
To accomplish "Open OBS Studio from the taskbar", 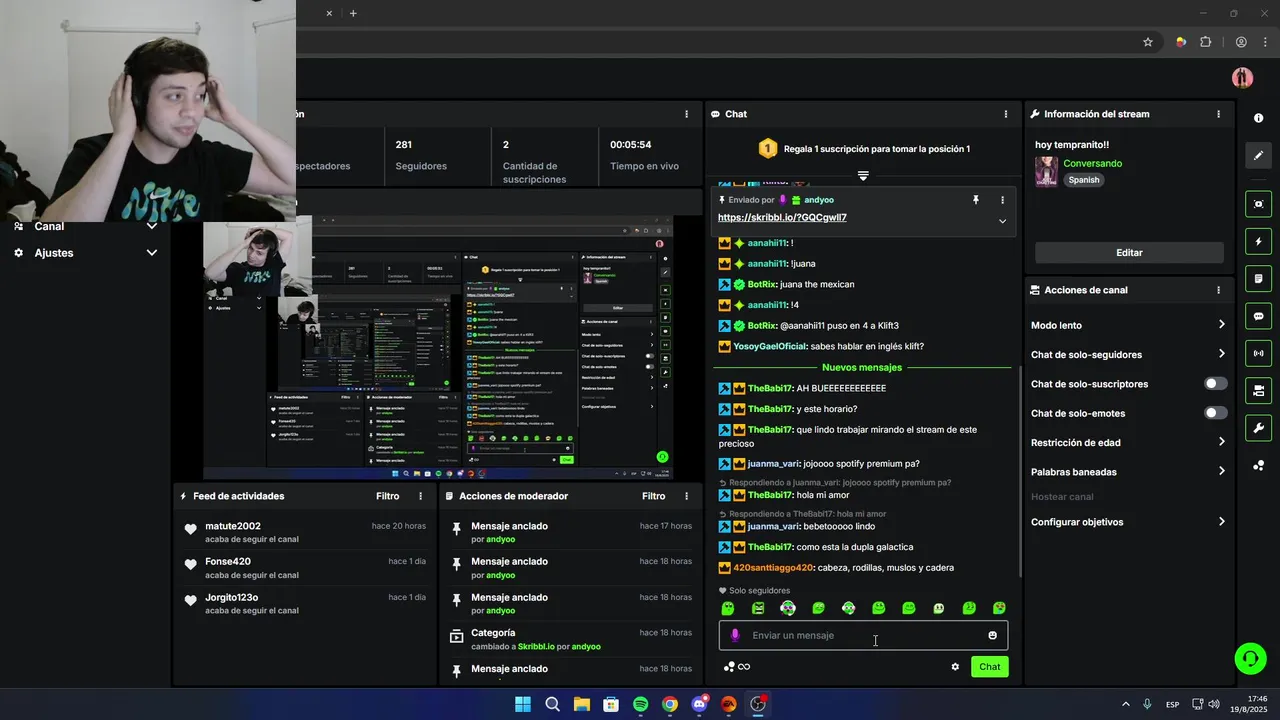I will pyautogui.click(x=758, y=704).
